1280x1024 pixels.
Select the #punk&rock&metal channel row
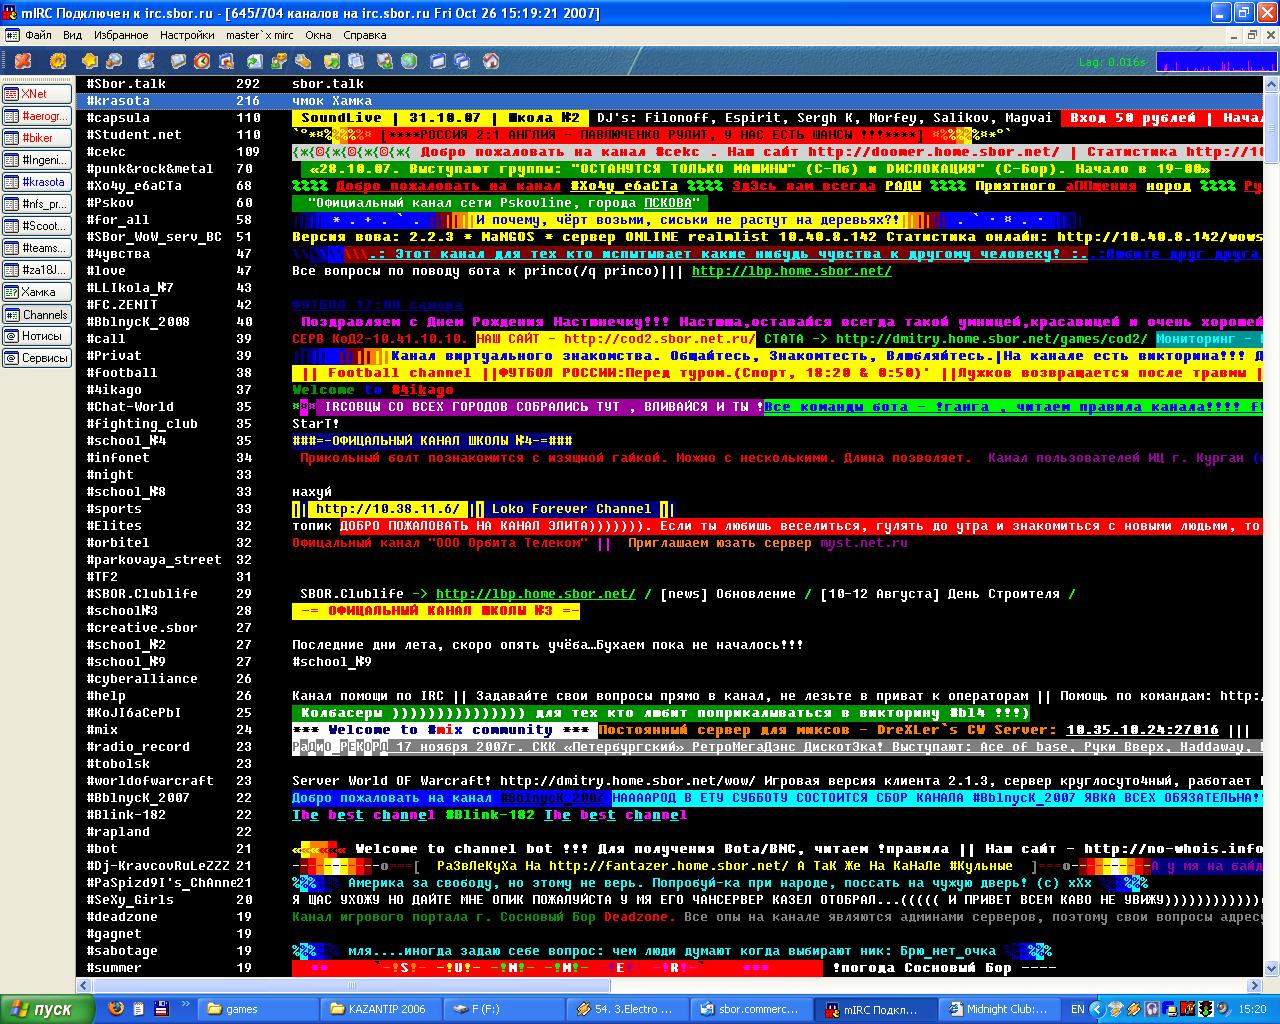click(x=670, y=169)
